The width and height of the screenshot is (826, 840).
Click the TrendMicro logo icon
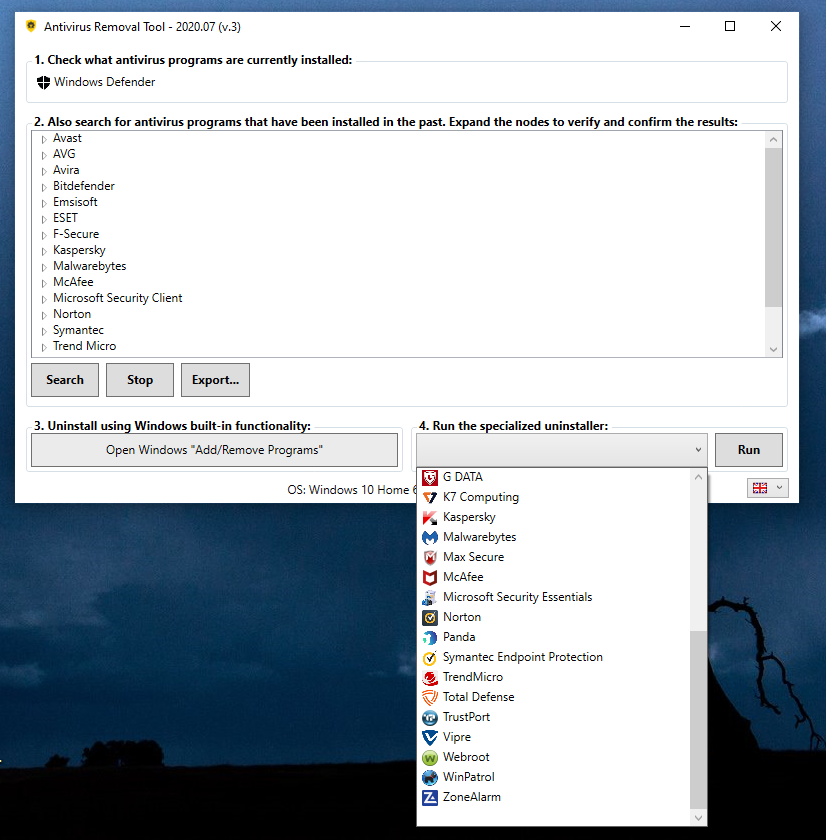(430, 677)
